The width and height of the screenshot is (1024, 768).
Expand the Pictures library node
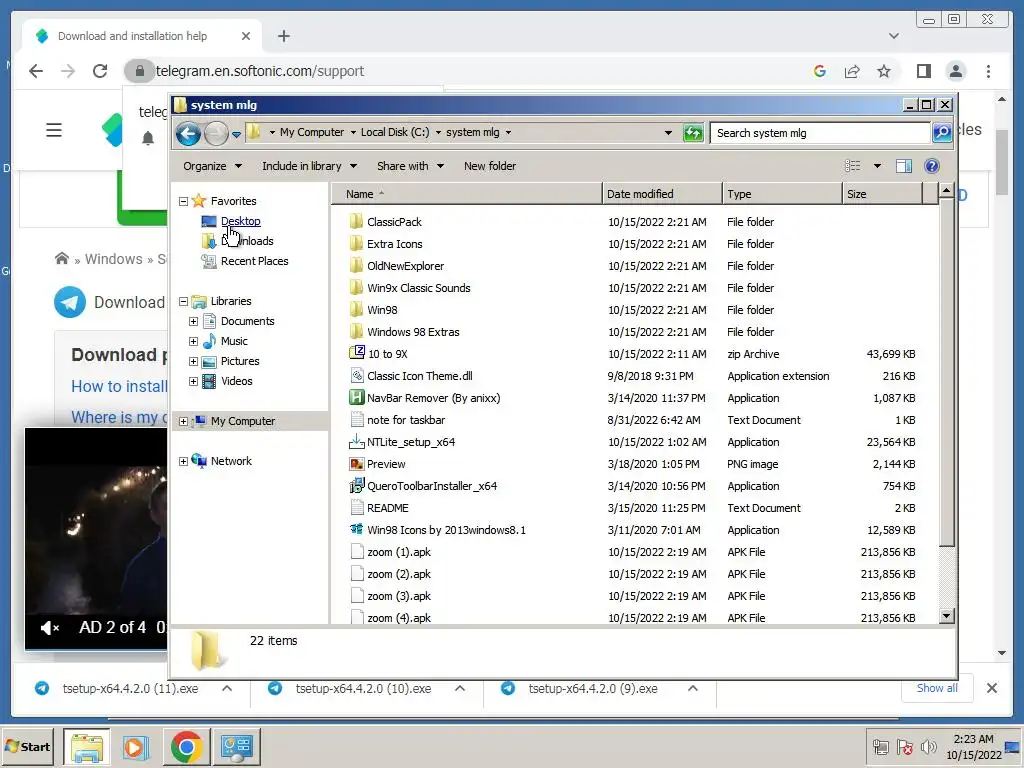(193, 361)
